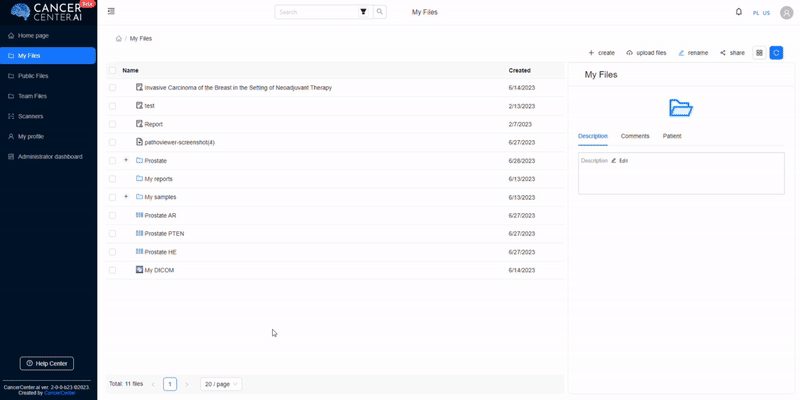This screenshot has width=800, height=400.
Task: Click the test report icon
Action: click(x=139, y=106)
